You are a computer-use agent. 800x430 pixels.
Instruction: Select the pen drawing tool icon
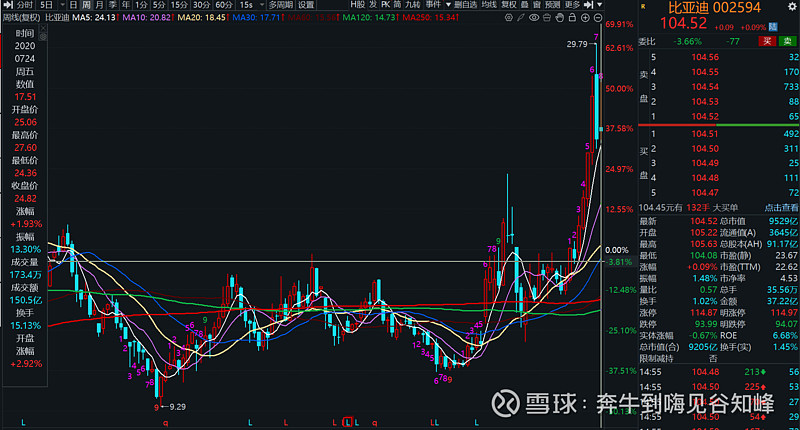[x=521, y=17]
